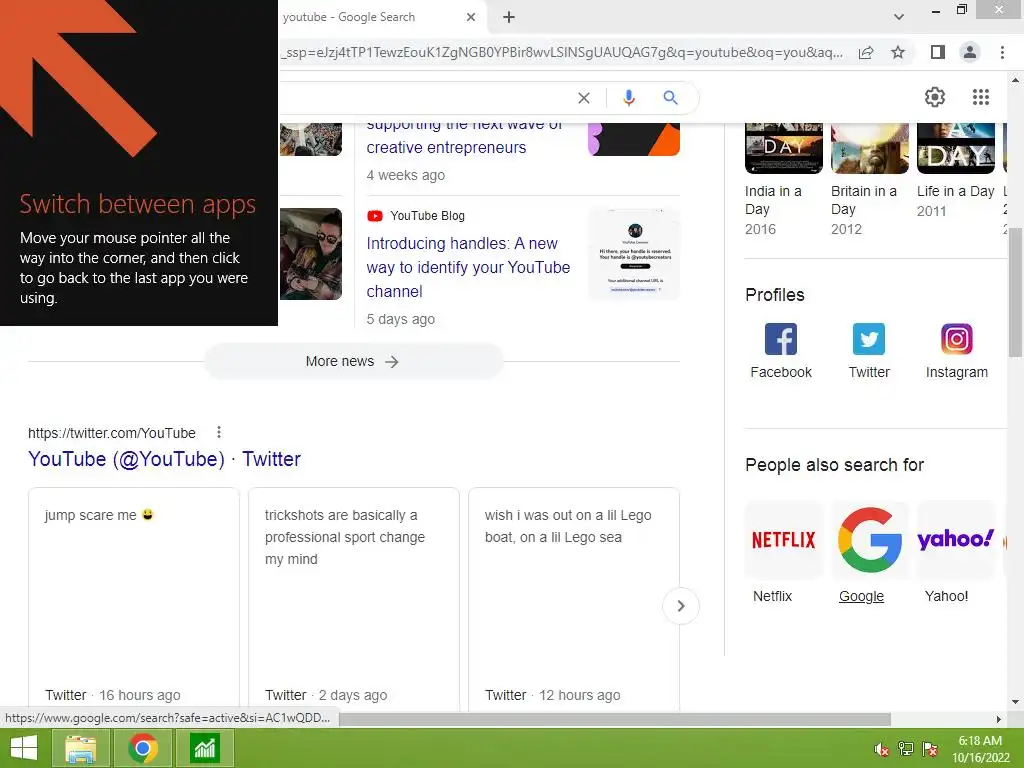
Task: Click the blue magnifier search icon
Action: click(670, 98)
